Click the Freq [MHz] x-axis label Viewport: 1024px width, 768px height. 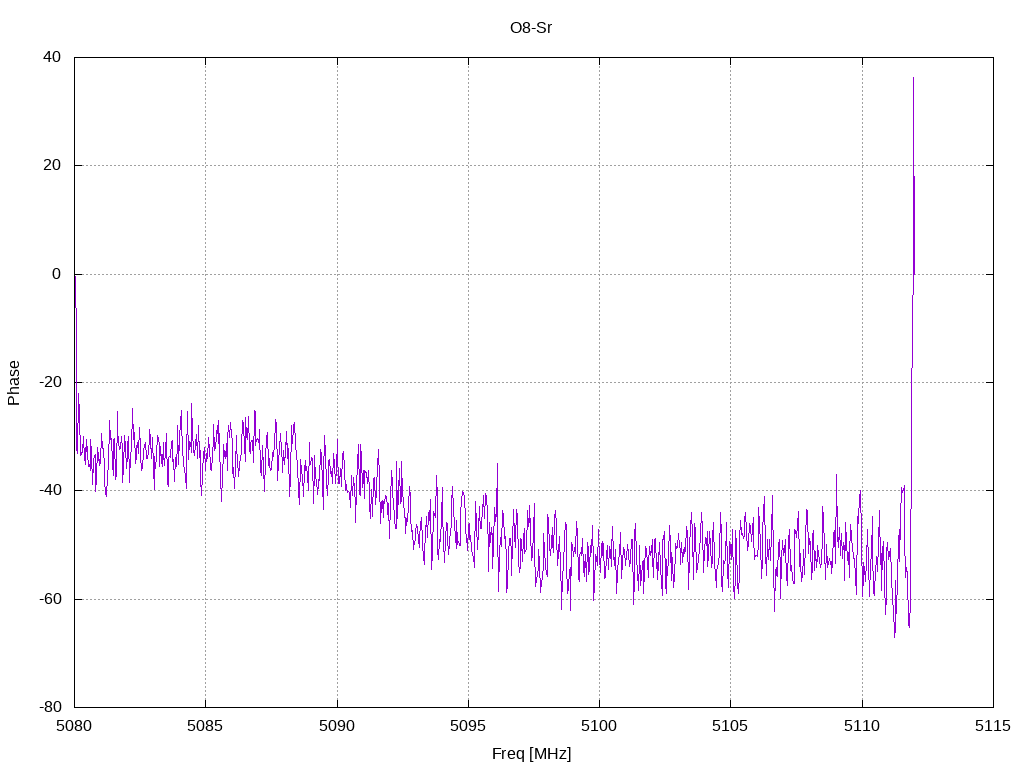pos(531,754)
